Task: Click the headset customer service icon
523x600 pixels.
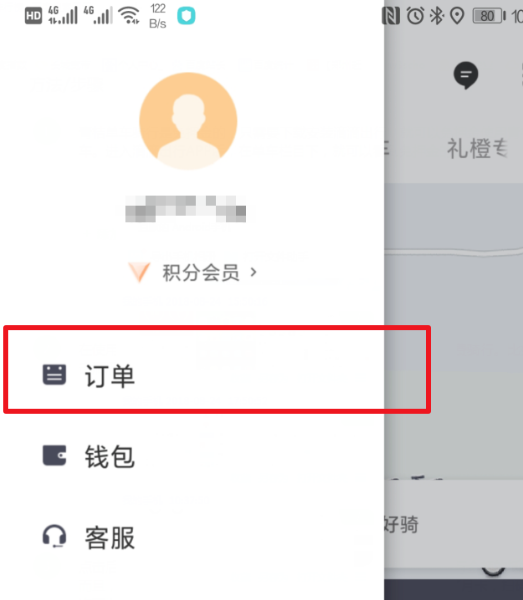Action: pos(54,536)
